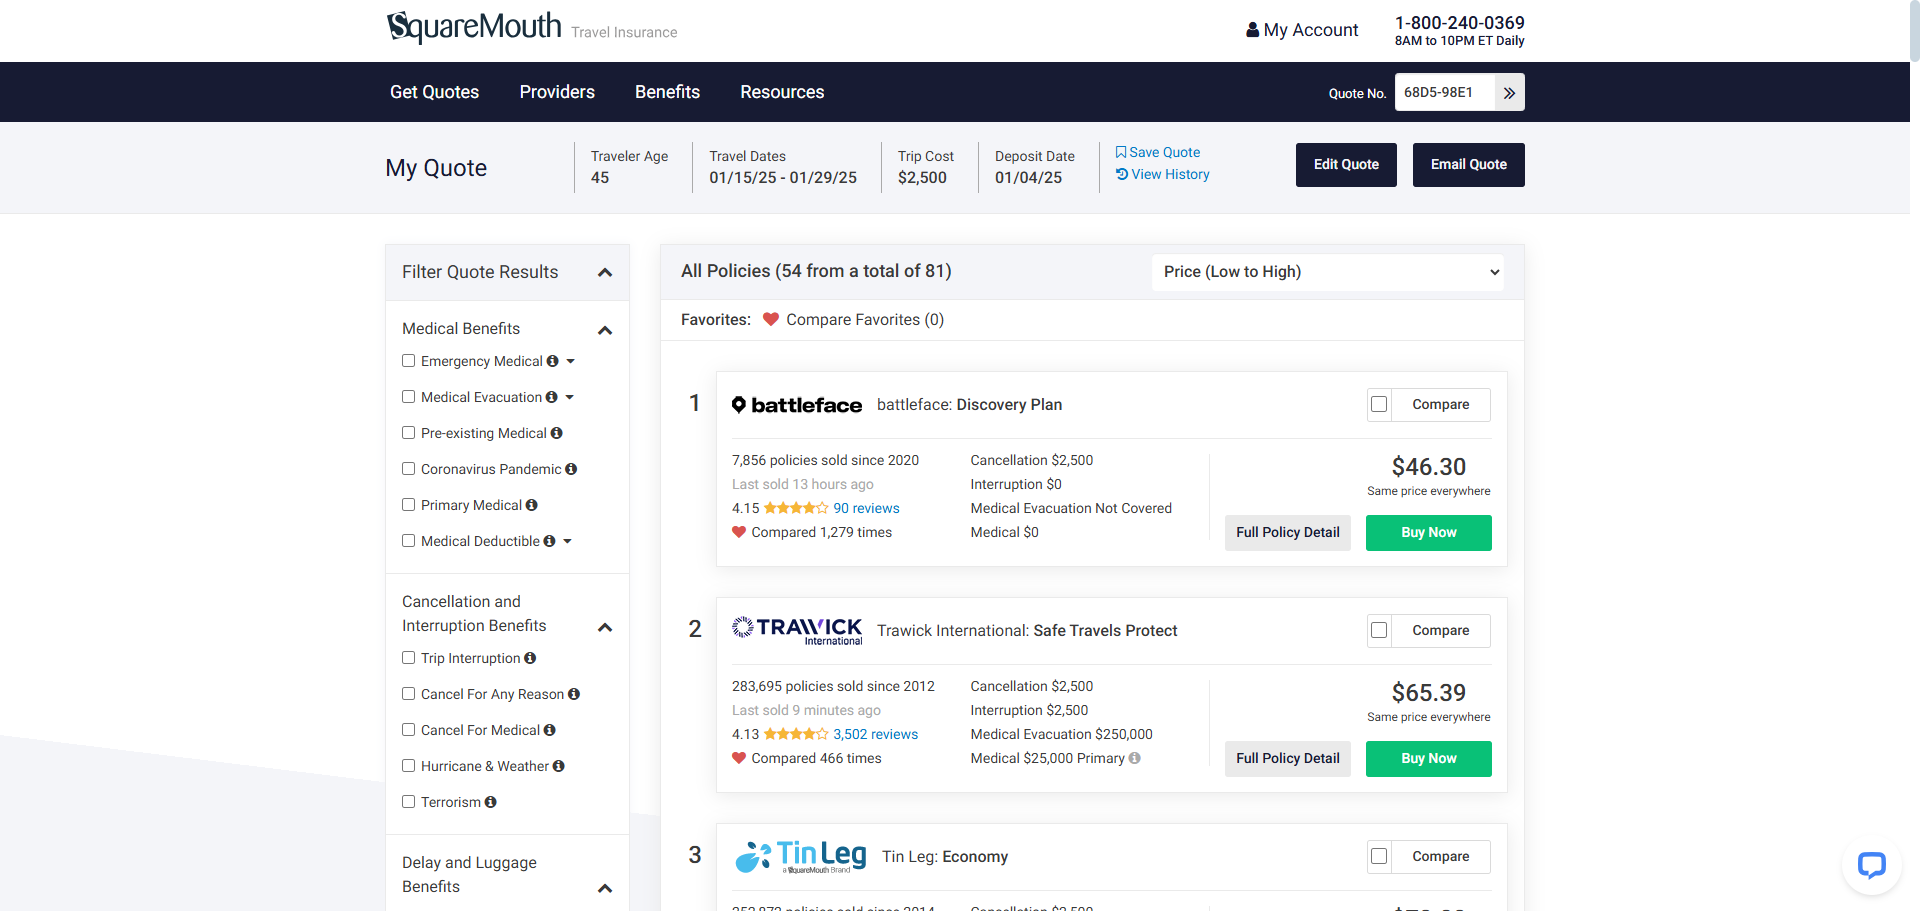Open the Benefits menu
This screenshot has height=911, width=1920.
pos(667,92)
